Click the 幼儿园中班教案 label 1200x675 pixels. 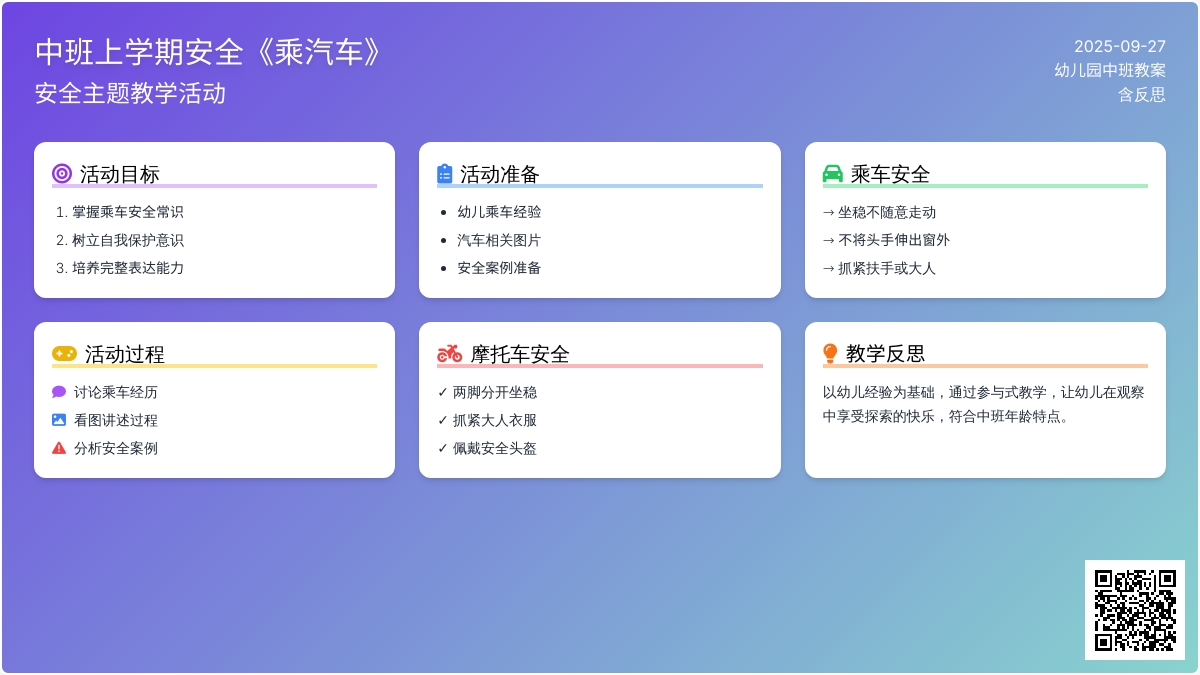1109,70
